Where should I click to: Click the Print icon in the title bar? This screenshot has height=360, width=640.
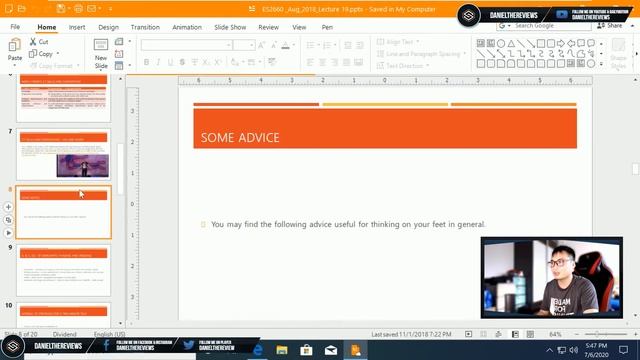coord(78,9)
